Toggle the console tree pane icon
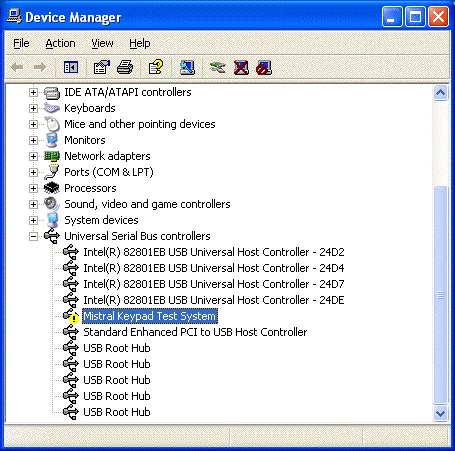This screenshot has width=455, height=451. (71, 68)
